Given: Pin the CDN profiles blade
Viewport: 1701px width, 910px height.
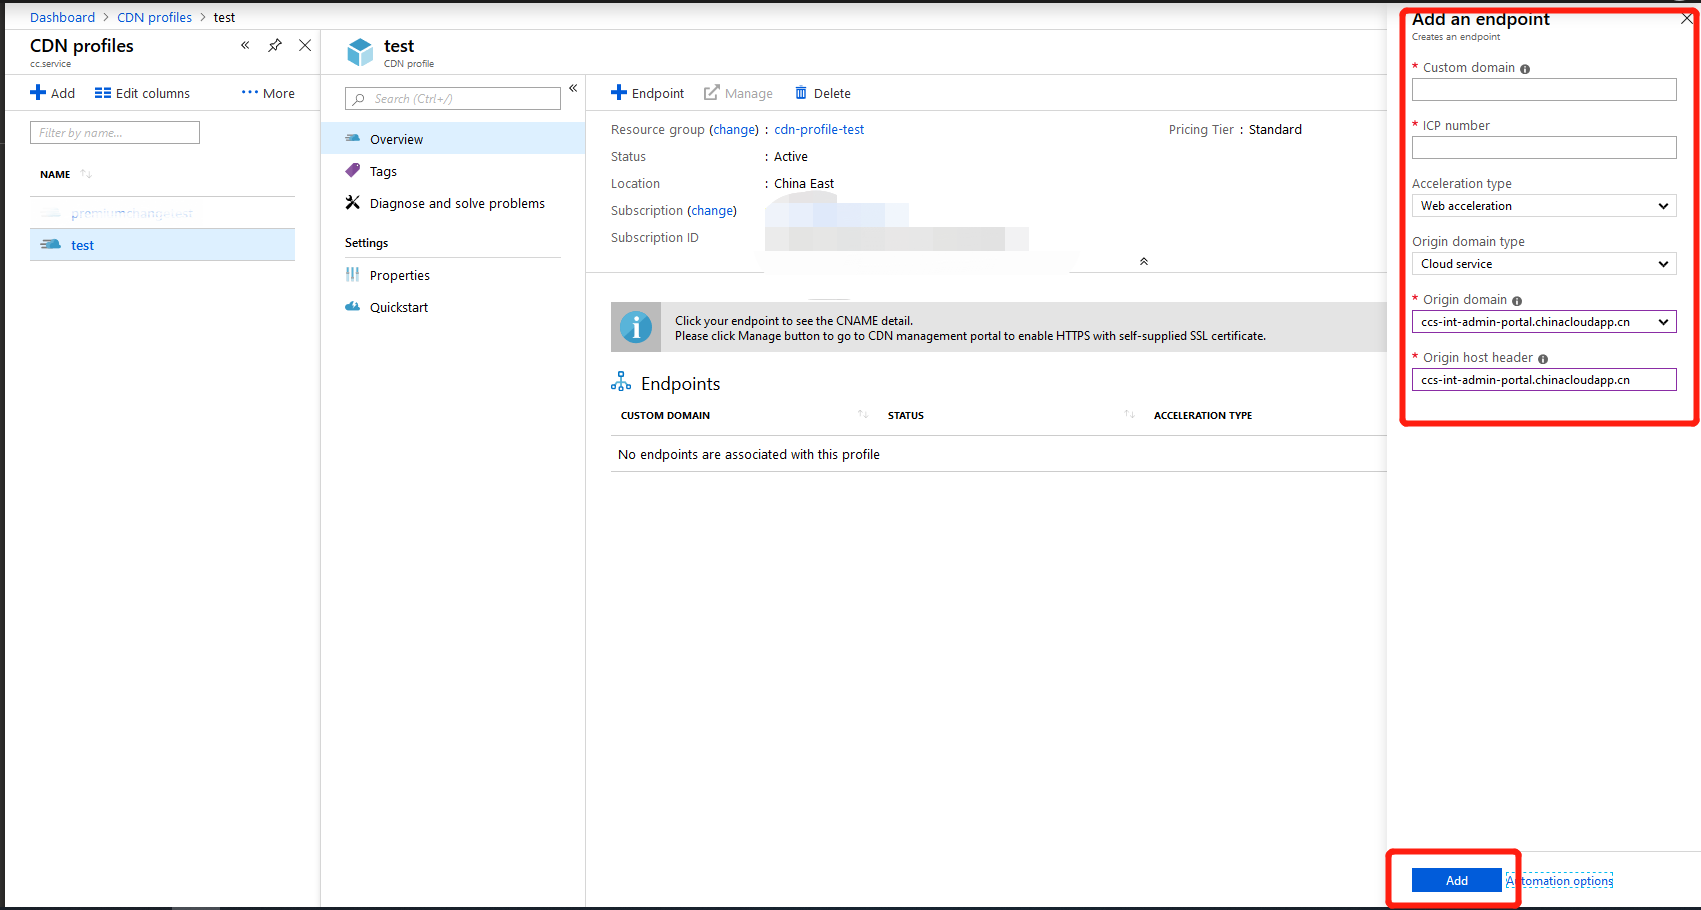Looking at the screenshot, I should (275, 45).
